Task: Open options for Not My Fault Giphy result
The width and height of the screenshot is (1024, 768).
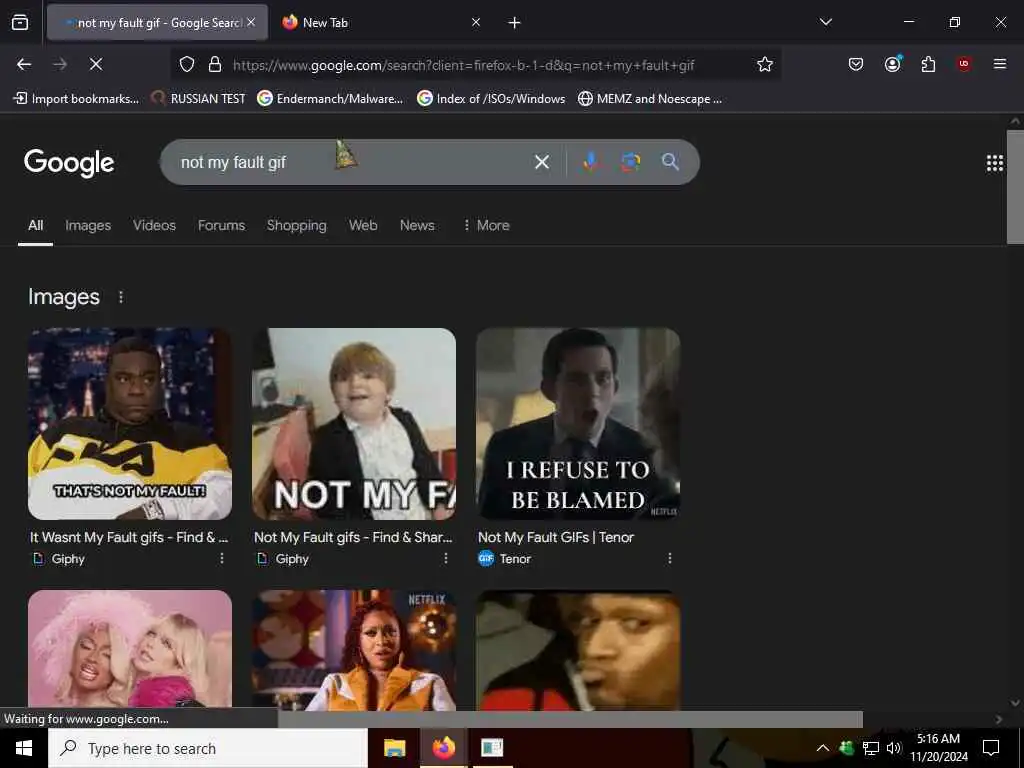Action: click(x=446, y=558)
